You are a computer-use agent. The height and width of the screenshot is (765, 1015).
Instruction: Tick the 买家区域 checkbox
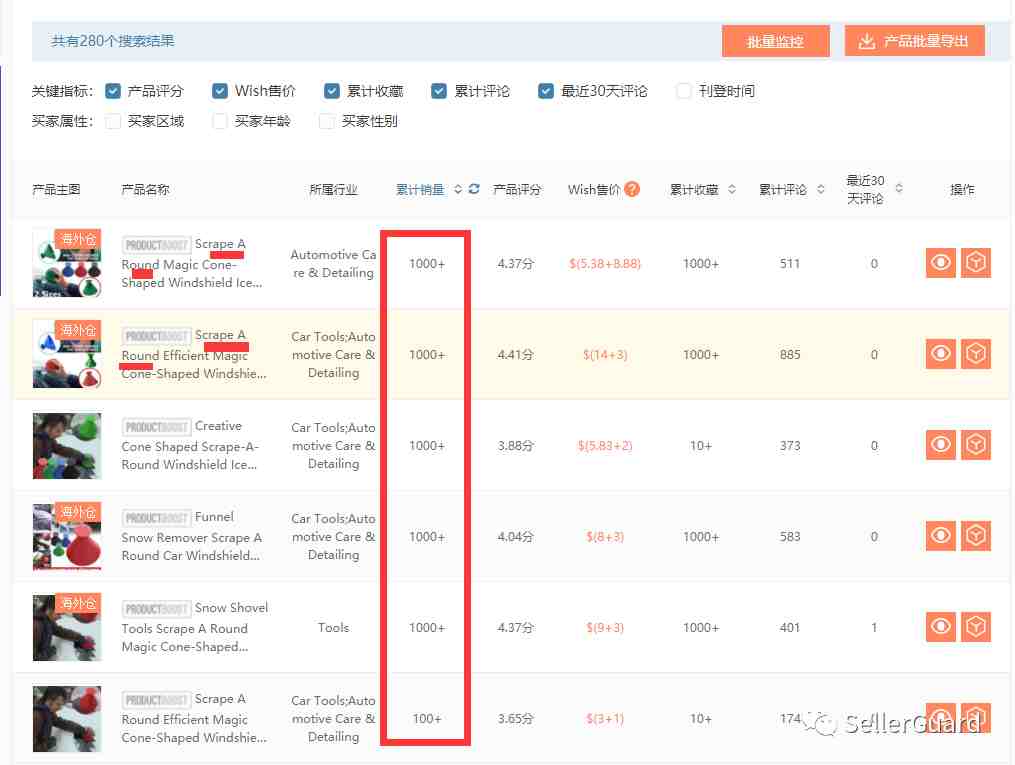113,121
